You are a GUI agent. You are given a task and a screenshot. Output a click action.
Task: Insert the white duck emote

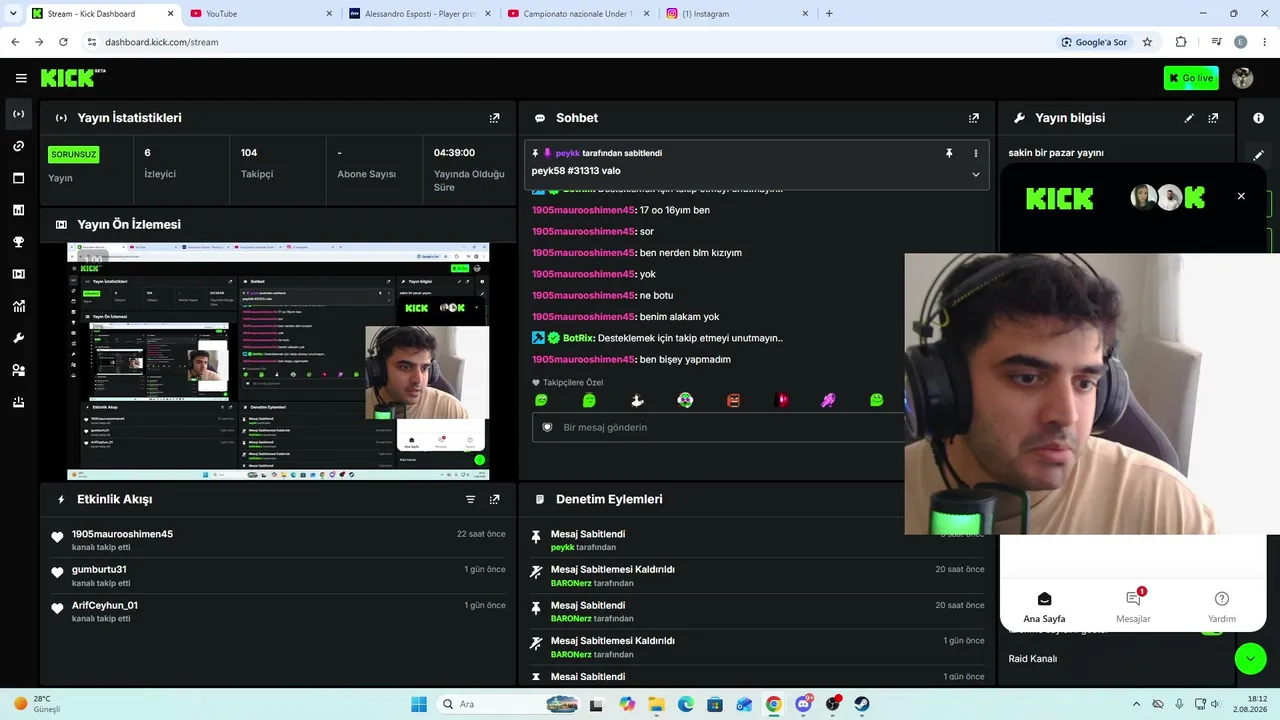[637, 400]
